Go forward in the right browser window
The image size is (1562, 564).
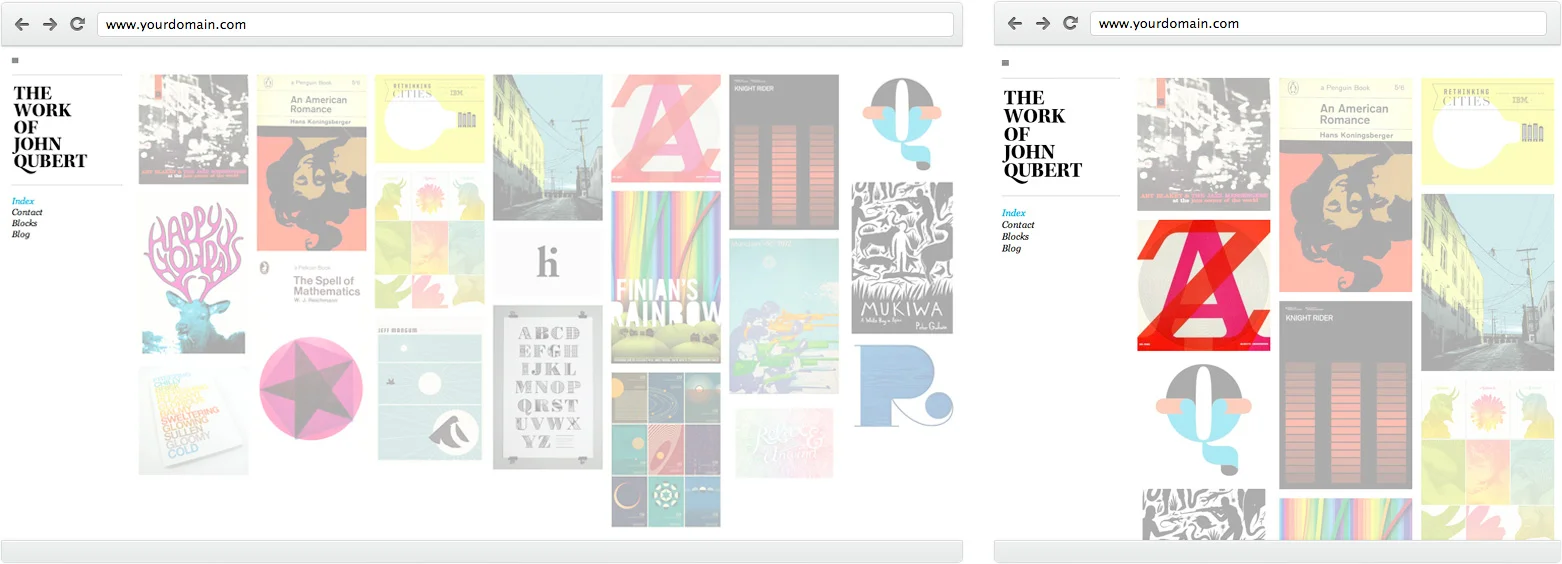point(1043,23)
